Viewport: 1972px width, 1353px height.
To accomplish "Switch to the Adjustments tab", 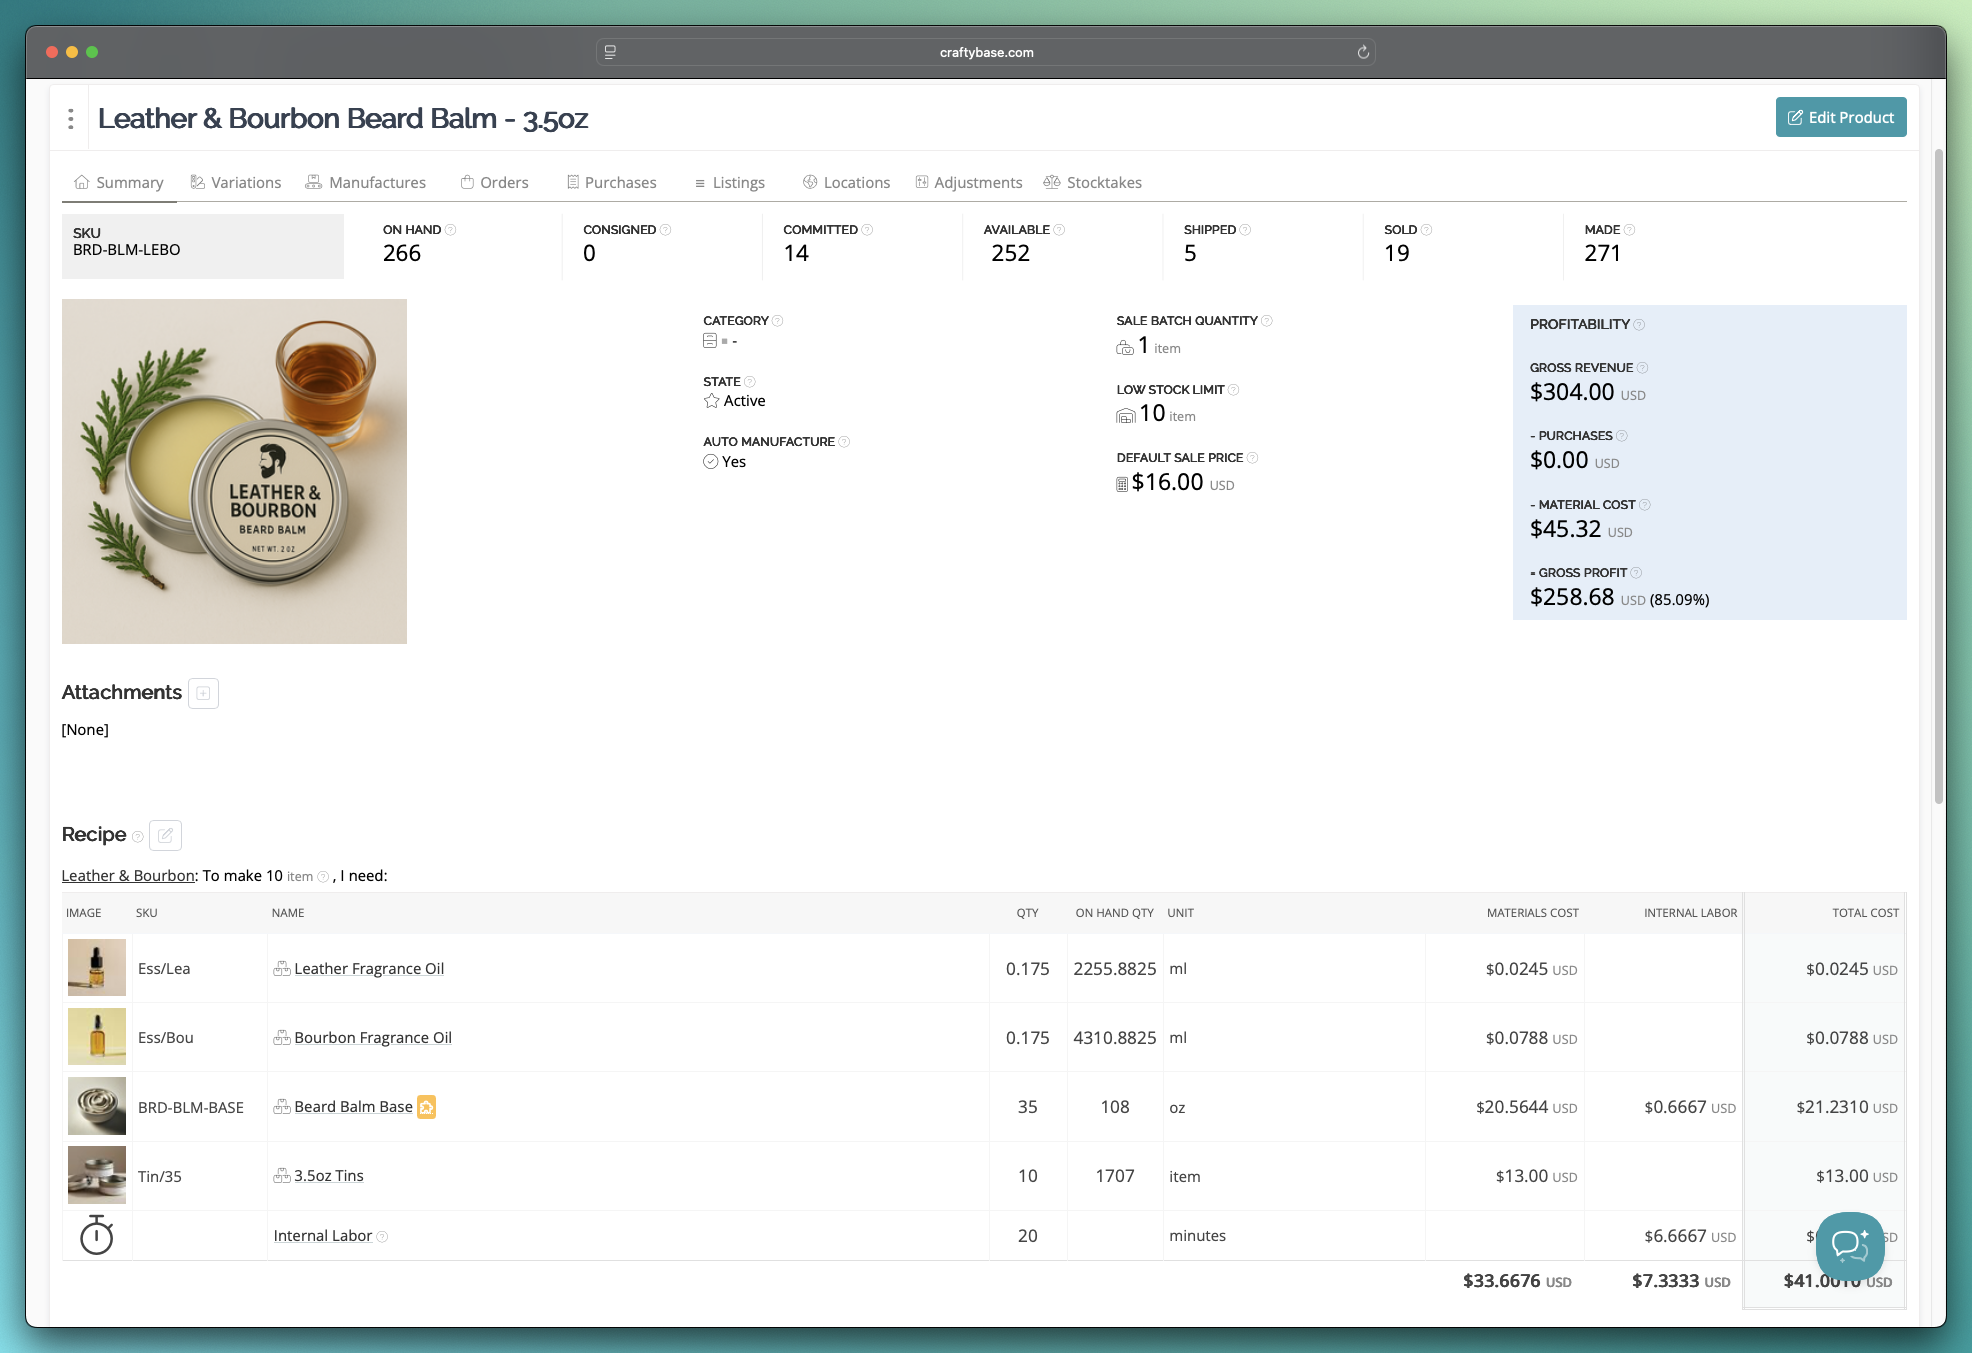I will point(980,182).
